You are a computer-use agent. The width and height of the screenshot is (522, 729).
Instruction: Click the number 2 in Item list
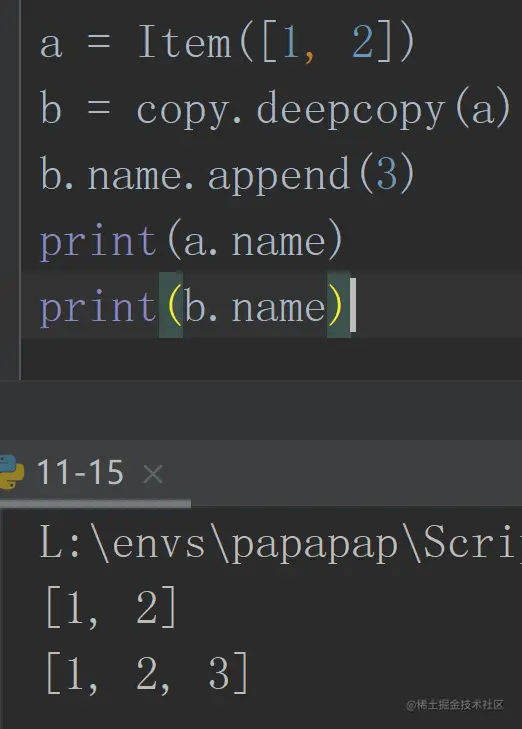[x=363, y=42]
